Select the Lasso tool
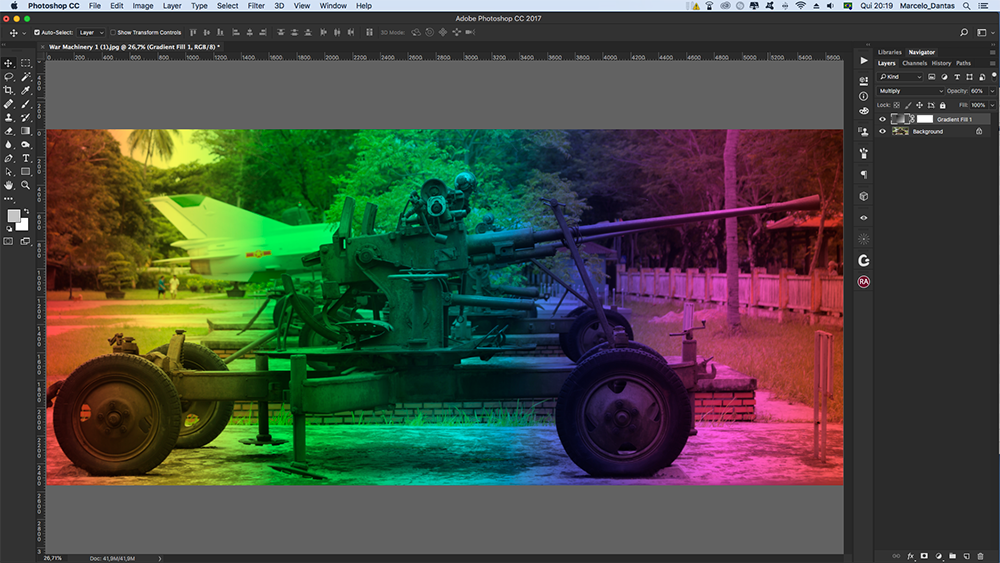The image size is (1000, 563). (9, 77)
